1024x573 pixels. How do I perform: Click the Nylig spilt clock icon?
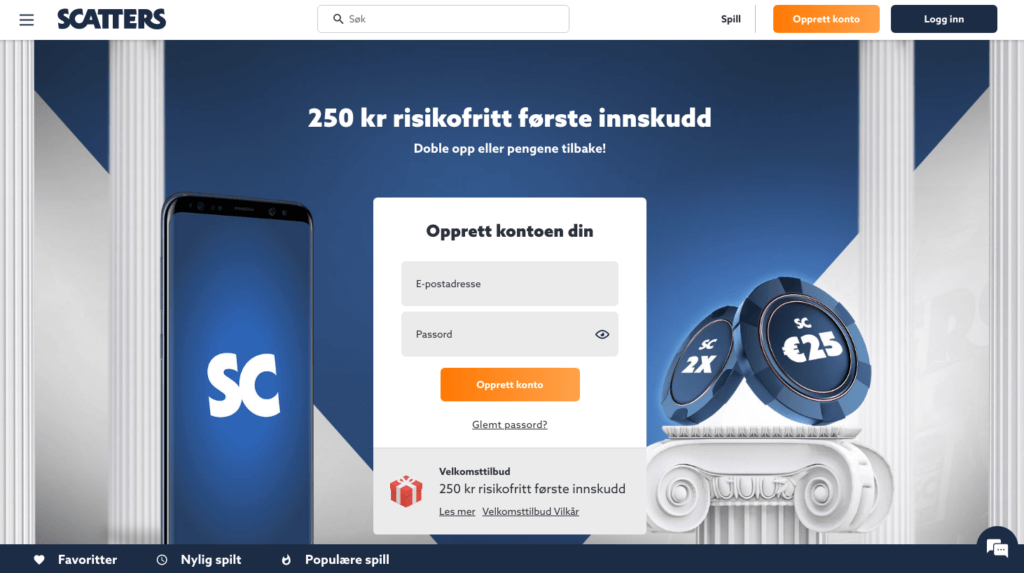click(x=162, y=560)
